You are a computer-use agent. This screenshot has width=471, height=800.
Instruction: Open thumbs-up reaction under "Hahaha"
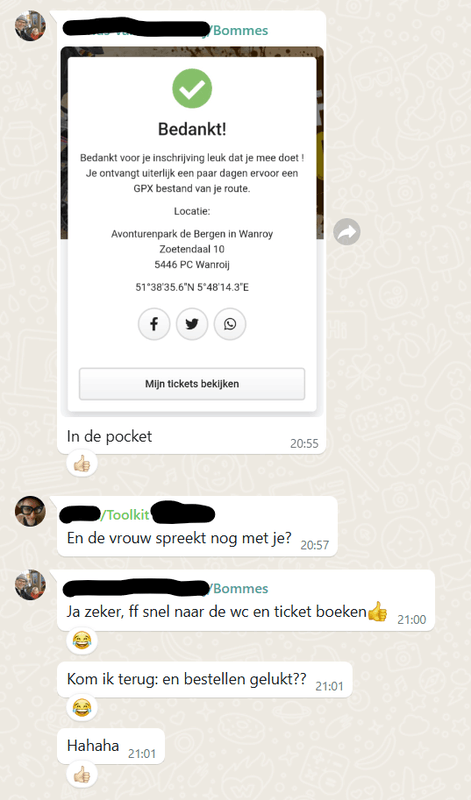point(82,774)
